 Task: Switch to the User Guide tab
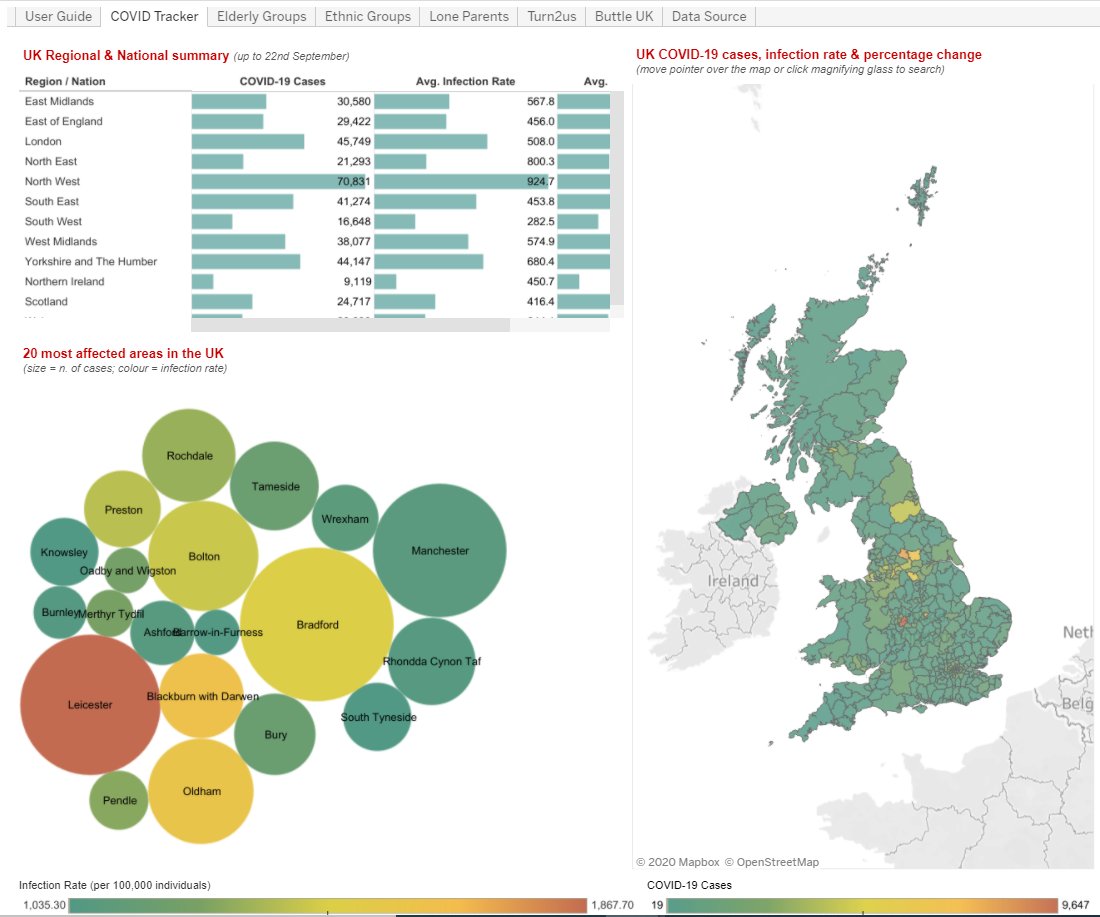56,16
